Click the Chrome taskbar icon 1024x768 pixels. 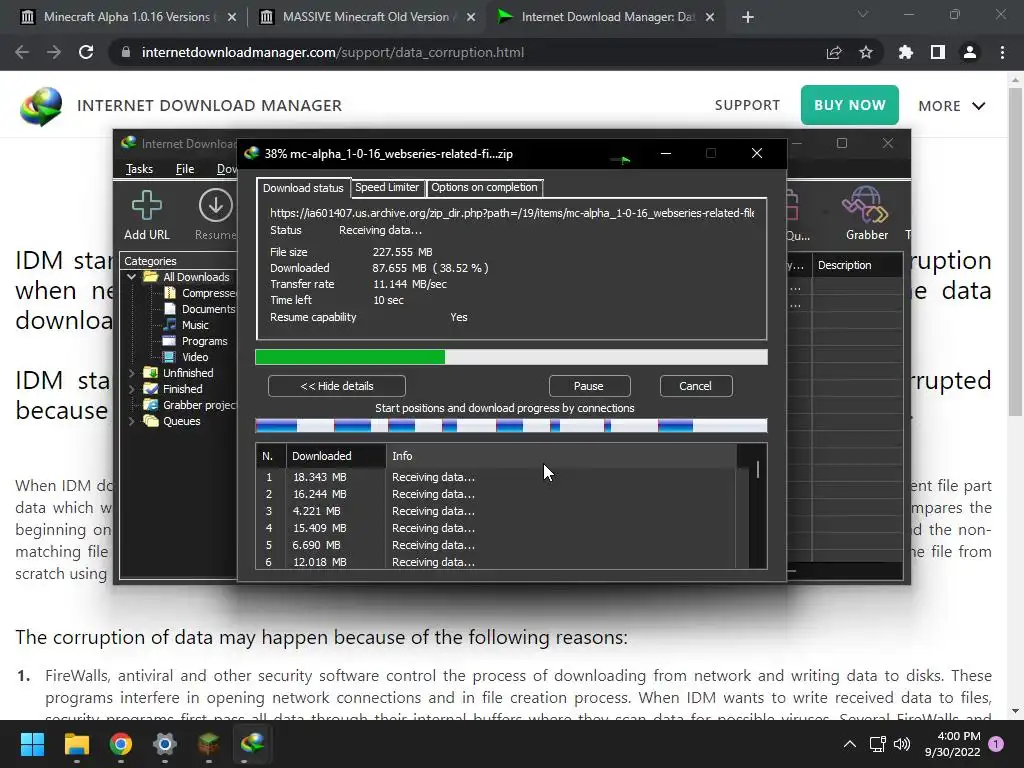(121, 744)
